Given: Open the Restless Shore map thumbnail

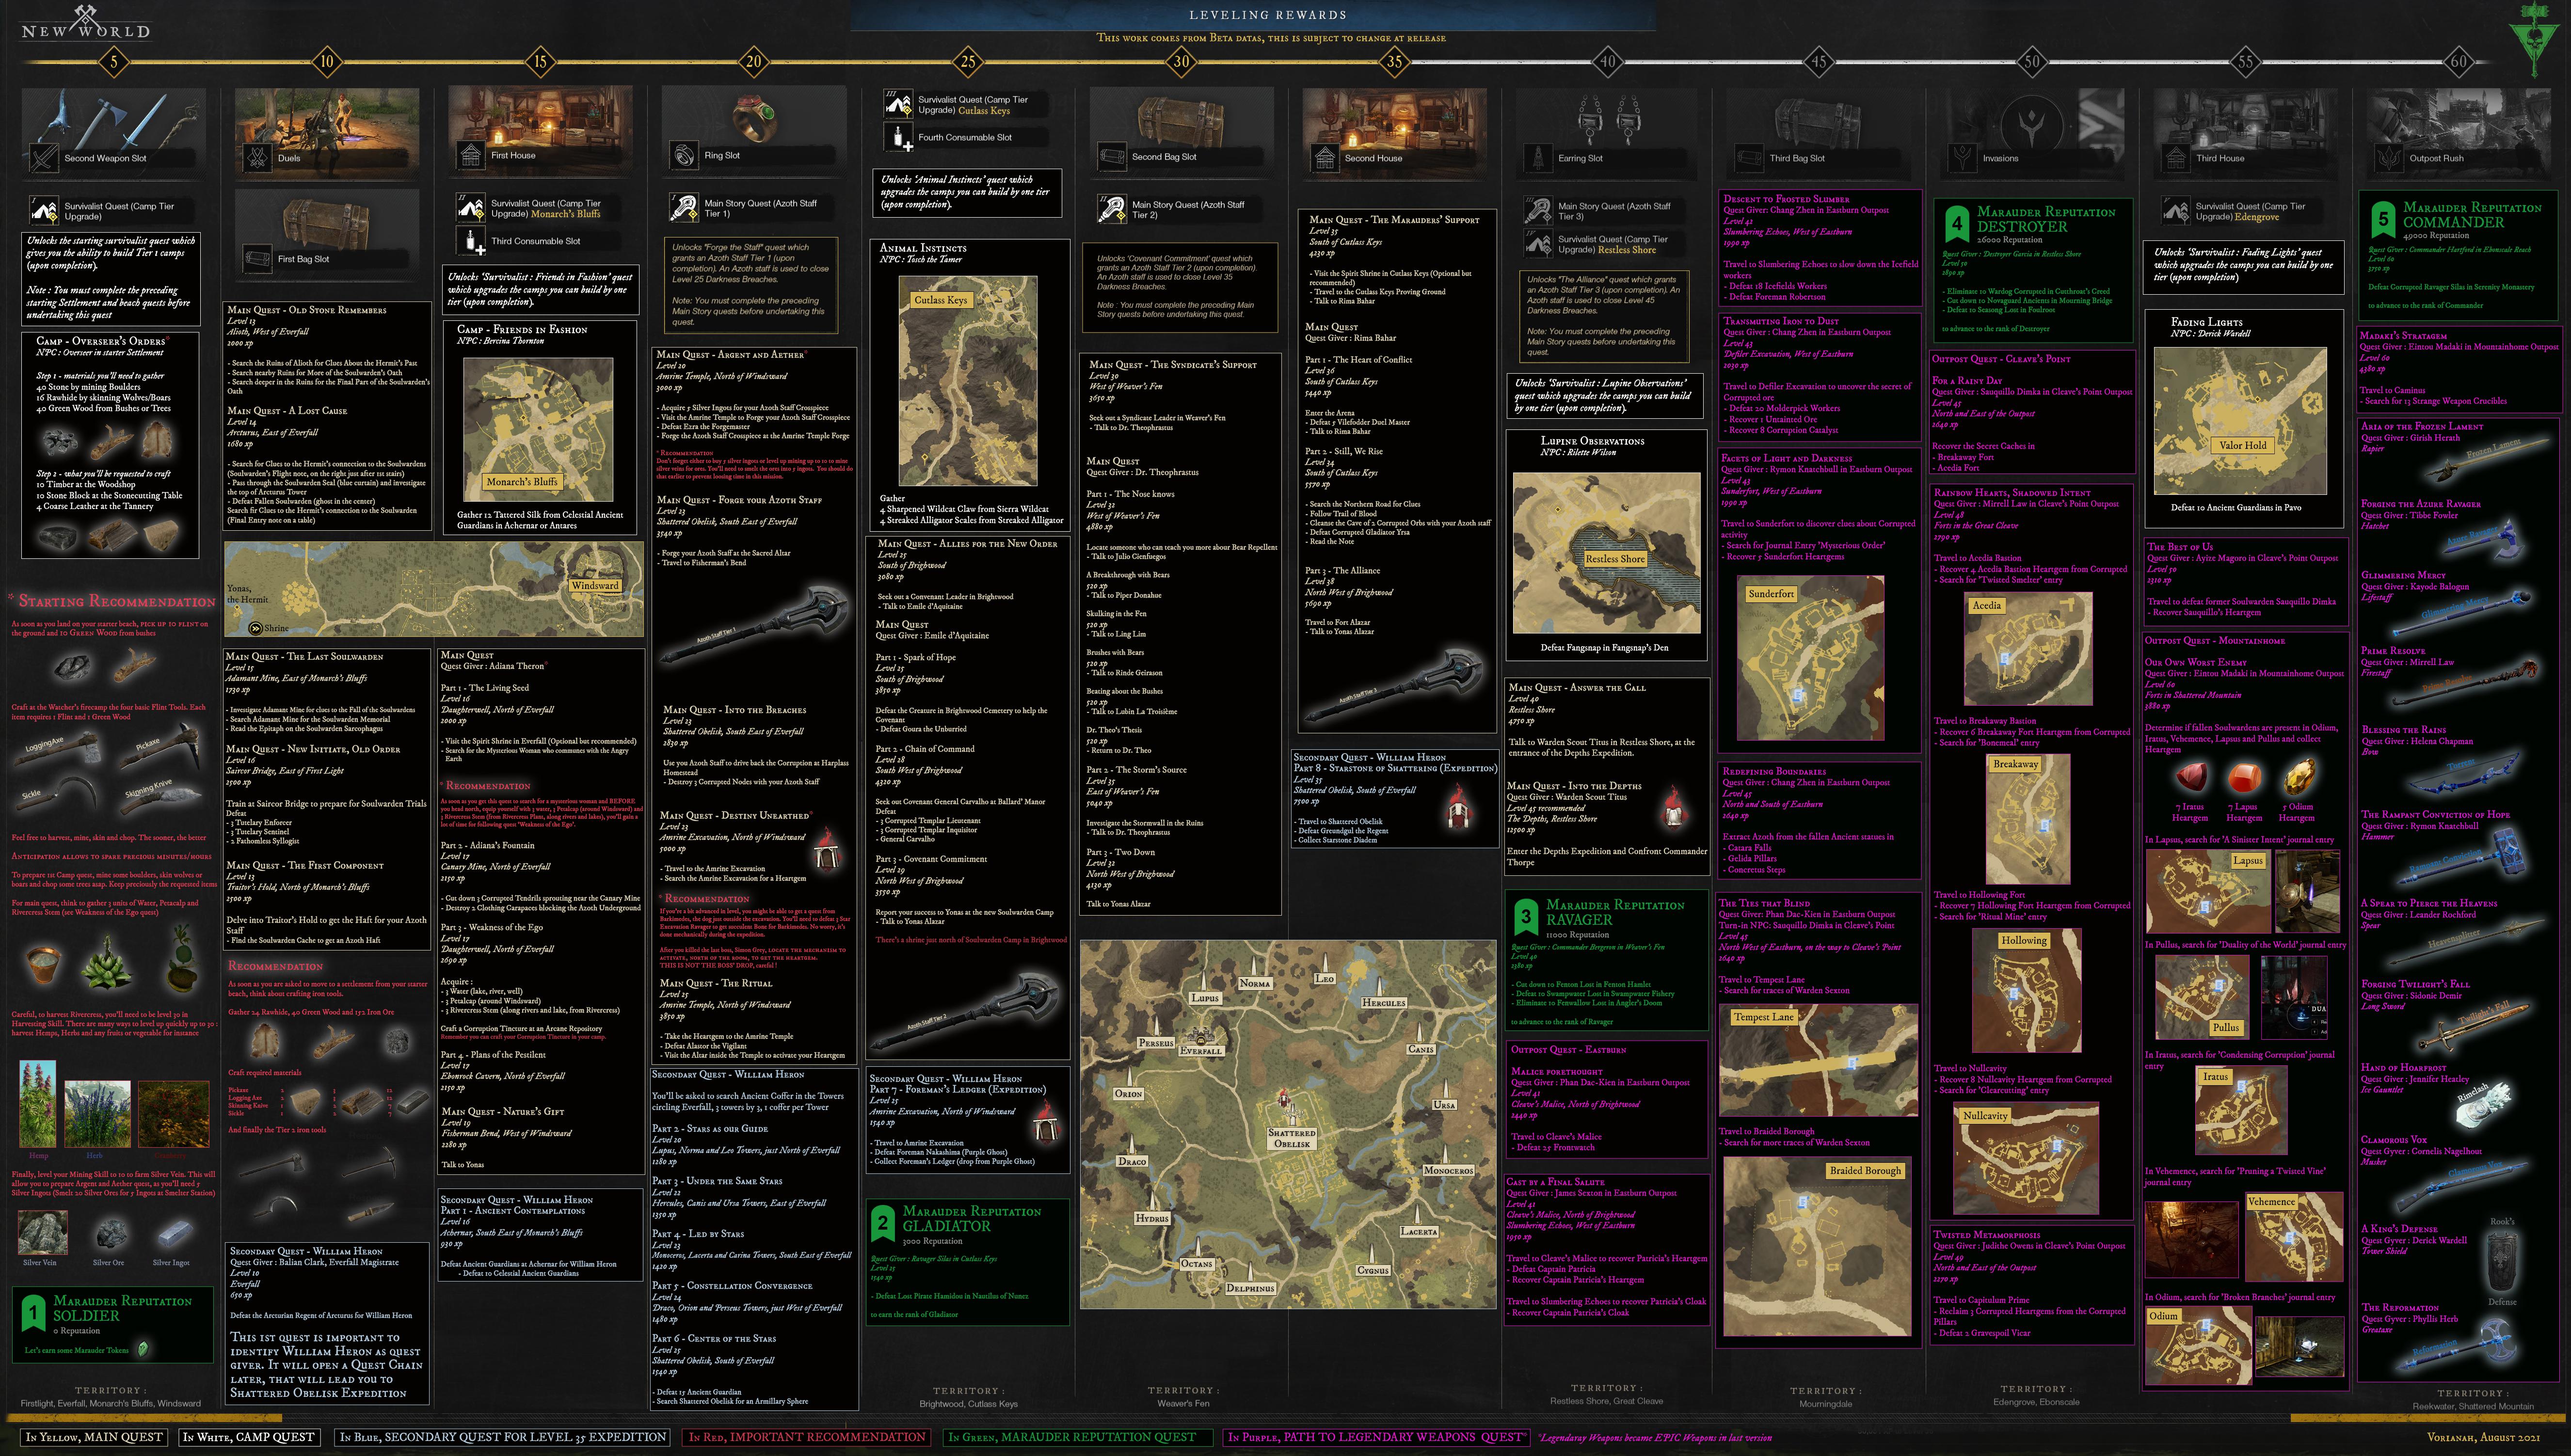Looking at the screenshot, I should [1606, 553].
